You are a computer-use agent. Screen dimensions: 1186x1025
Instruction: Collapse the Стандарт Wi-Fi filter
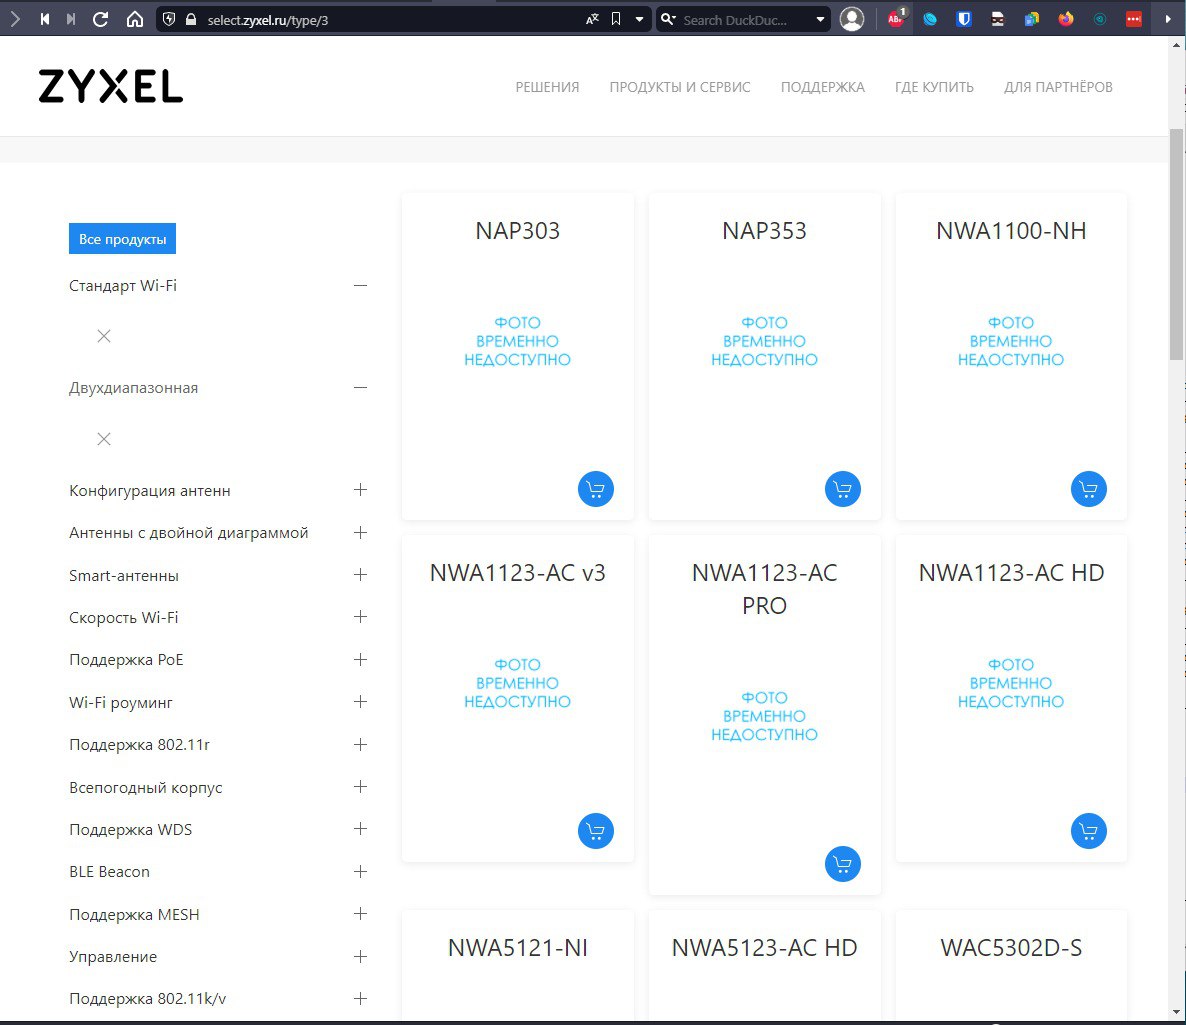click(x=360, y=285)
